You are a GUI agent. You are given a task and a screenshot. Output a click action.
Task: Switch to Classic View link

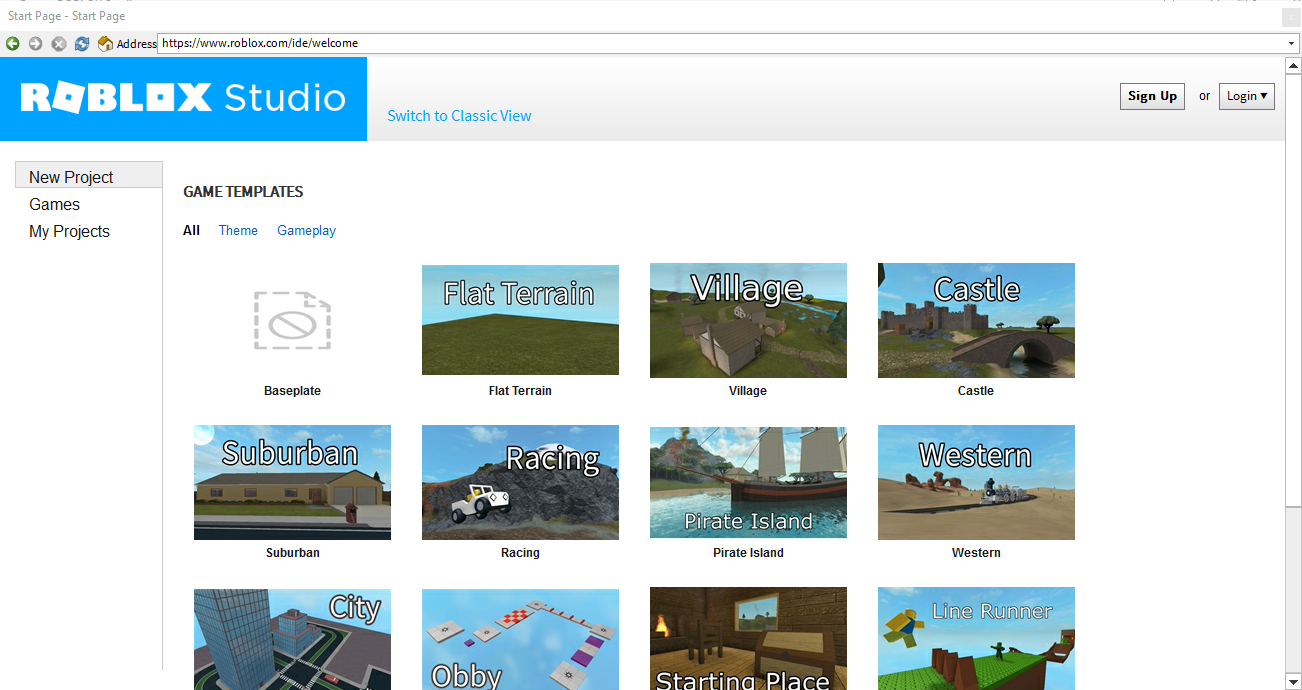click(x=459, y=116)
